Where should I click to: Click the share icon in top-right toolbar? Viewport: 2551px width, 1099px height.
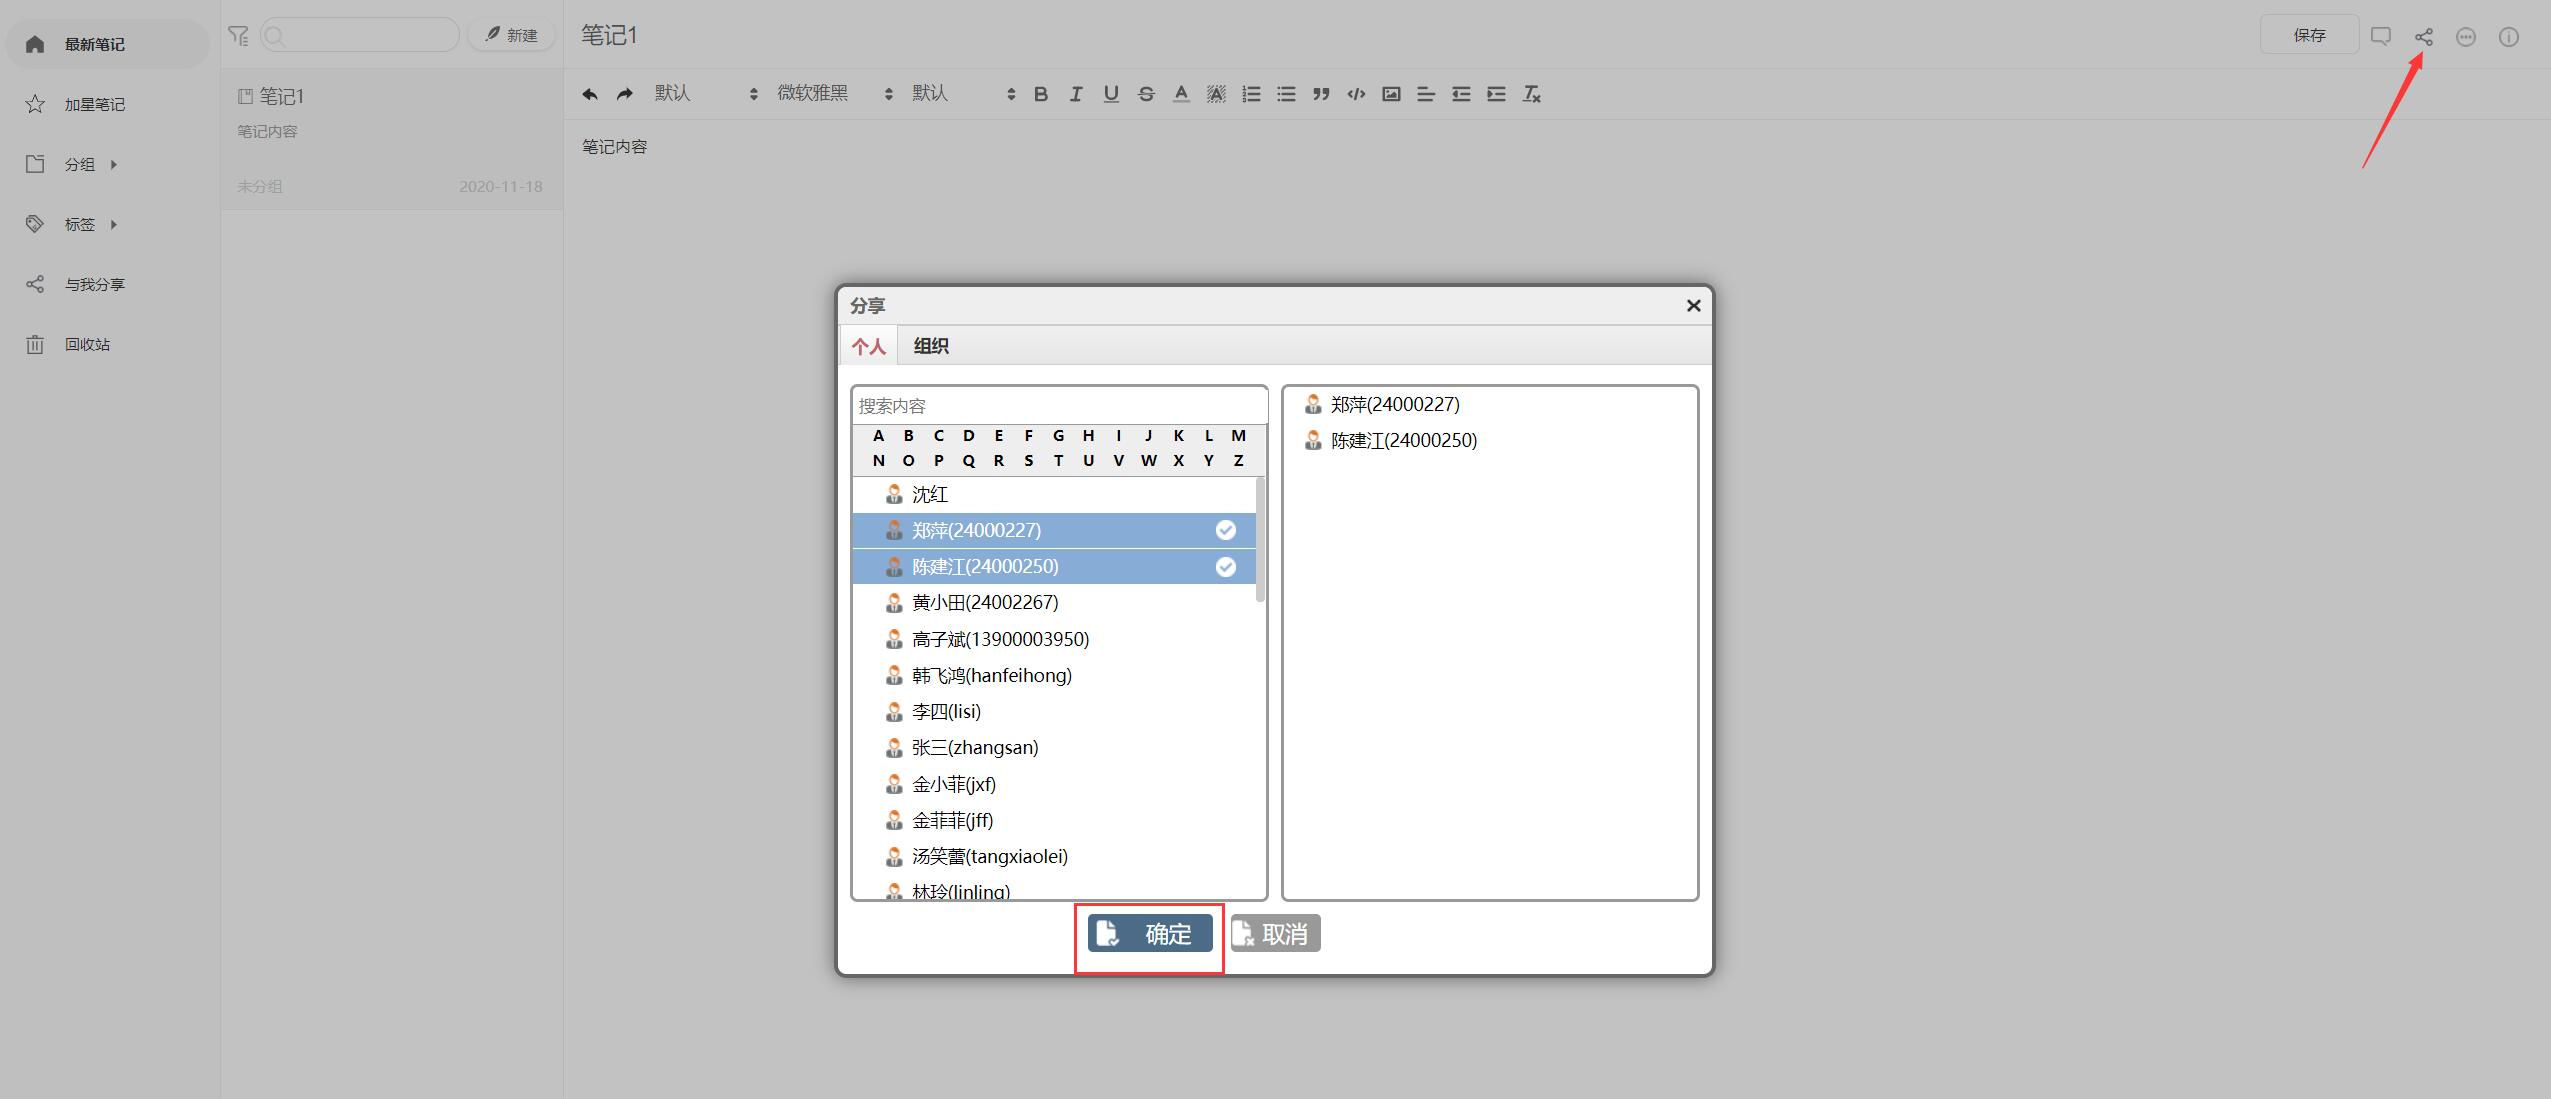(2423, 37)
